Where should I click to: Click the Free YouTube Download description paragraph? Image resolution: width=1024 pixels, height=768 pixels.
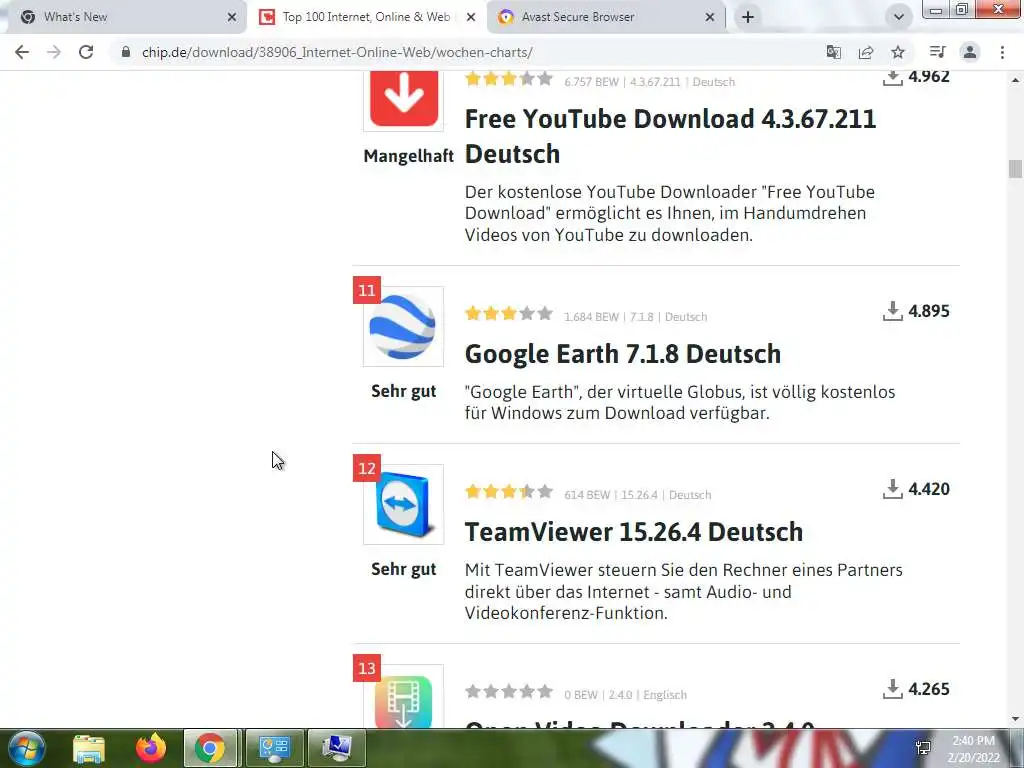pos(669,214)
